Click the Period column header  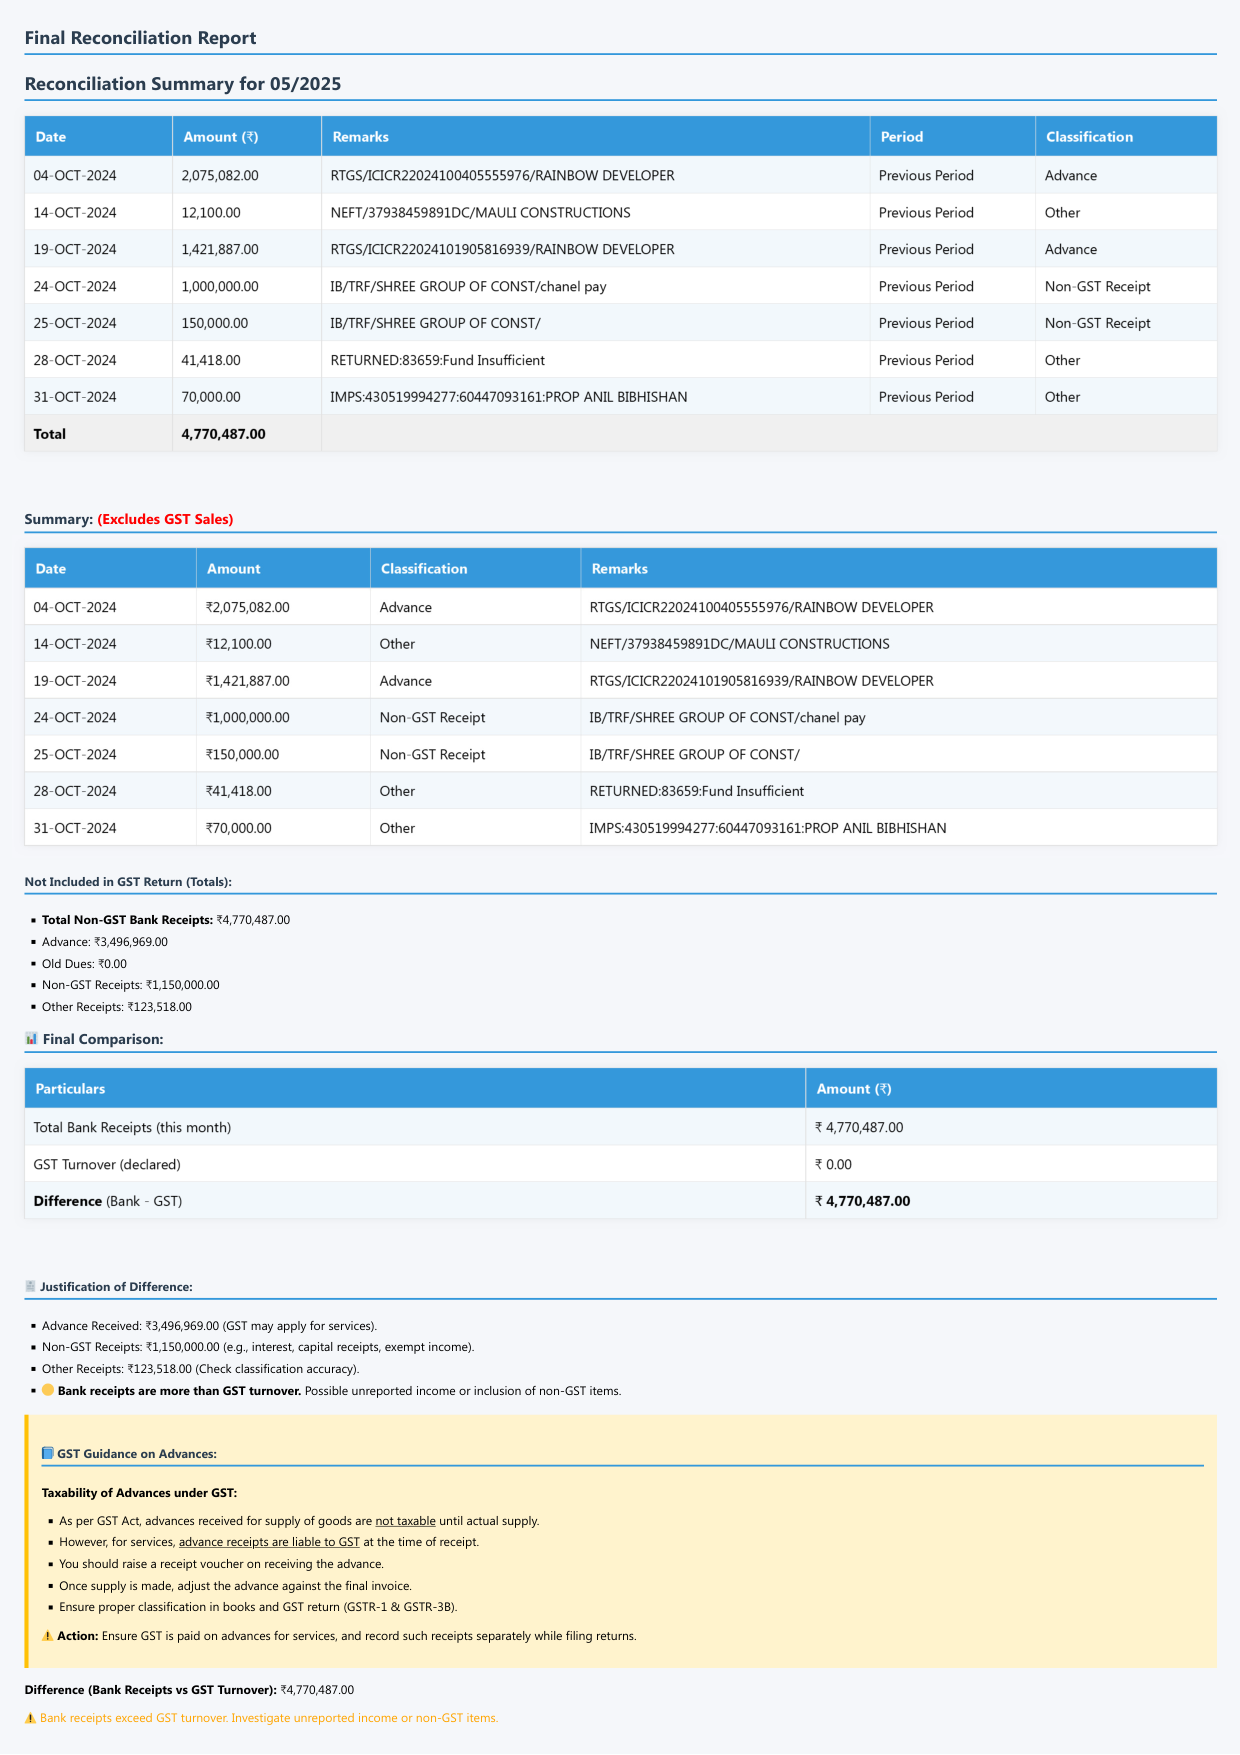tap(902, 137)
